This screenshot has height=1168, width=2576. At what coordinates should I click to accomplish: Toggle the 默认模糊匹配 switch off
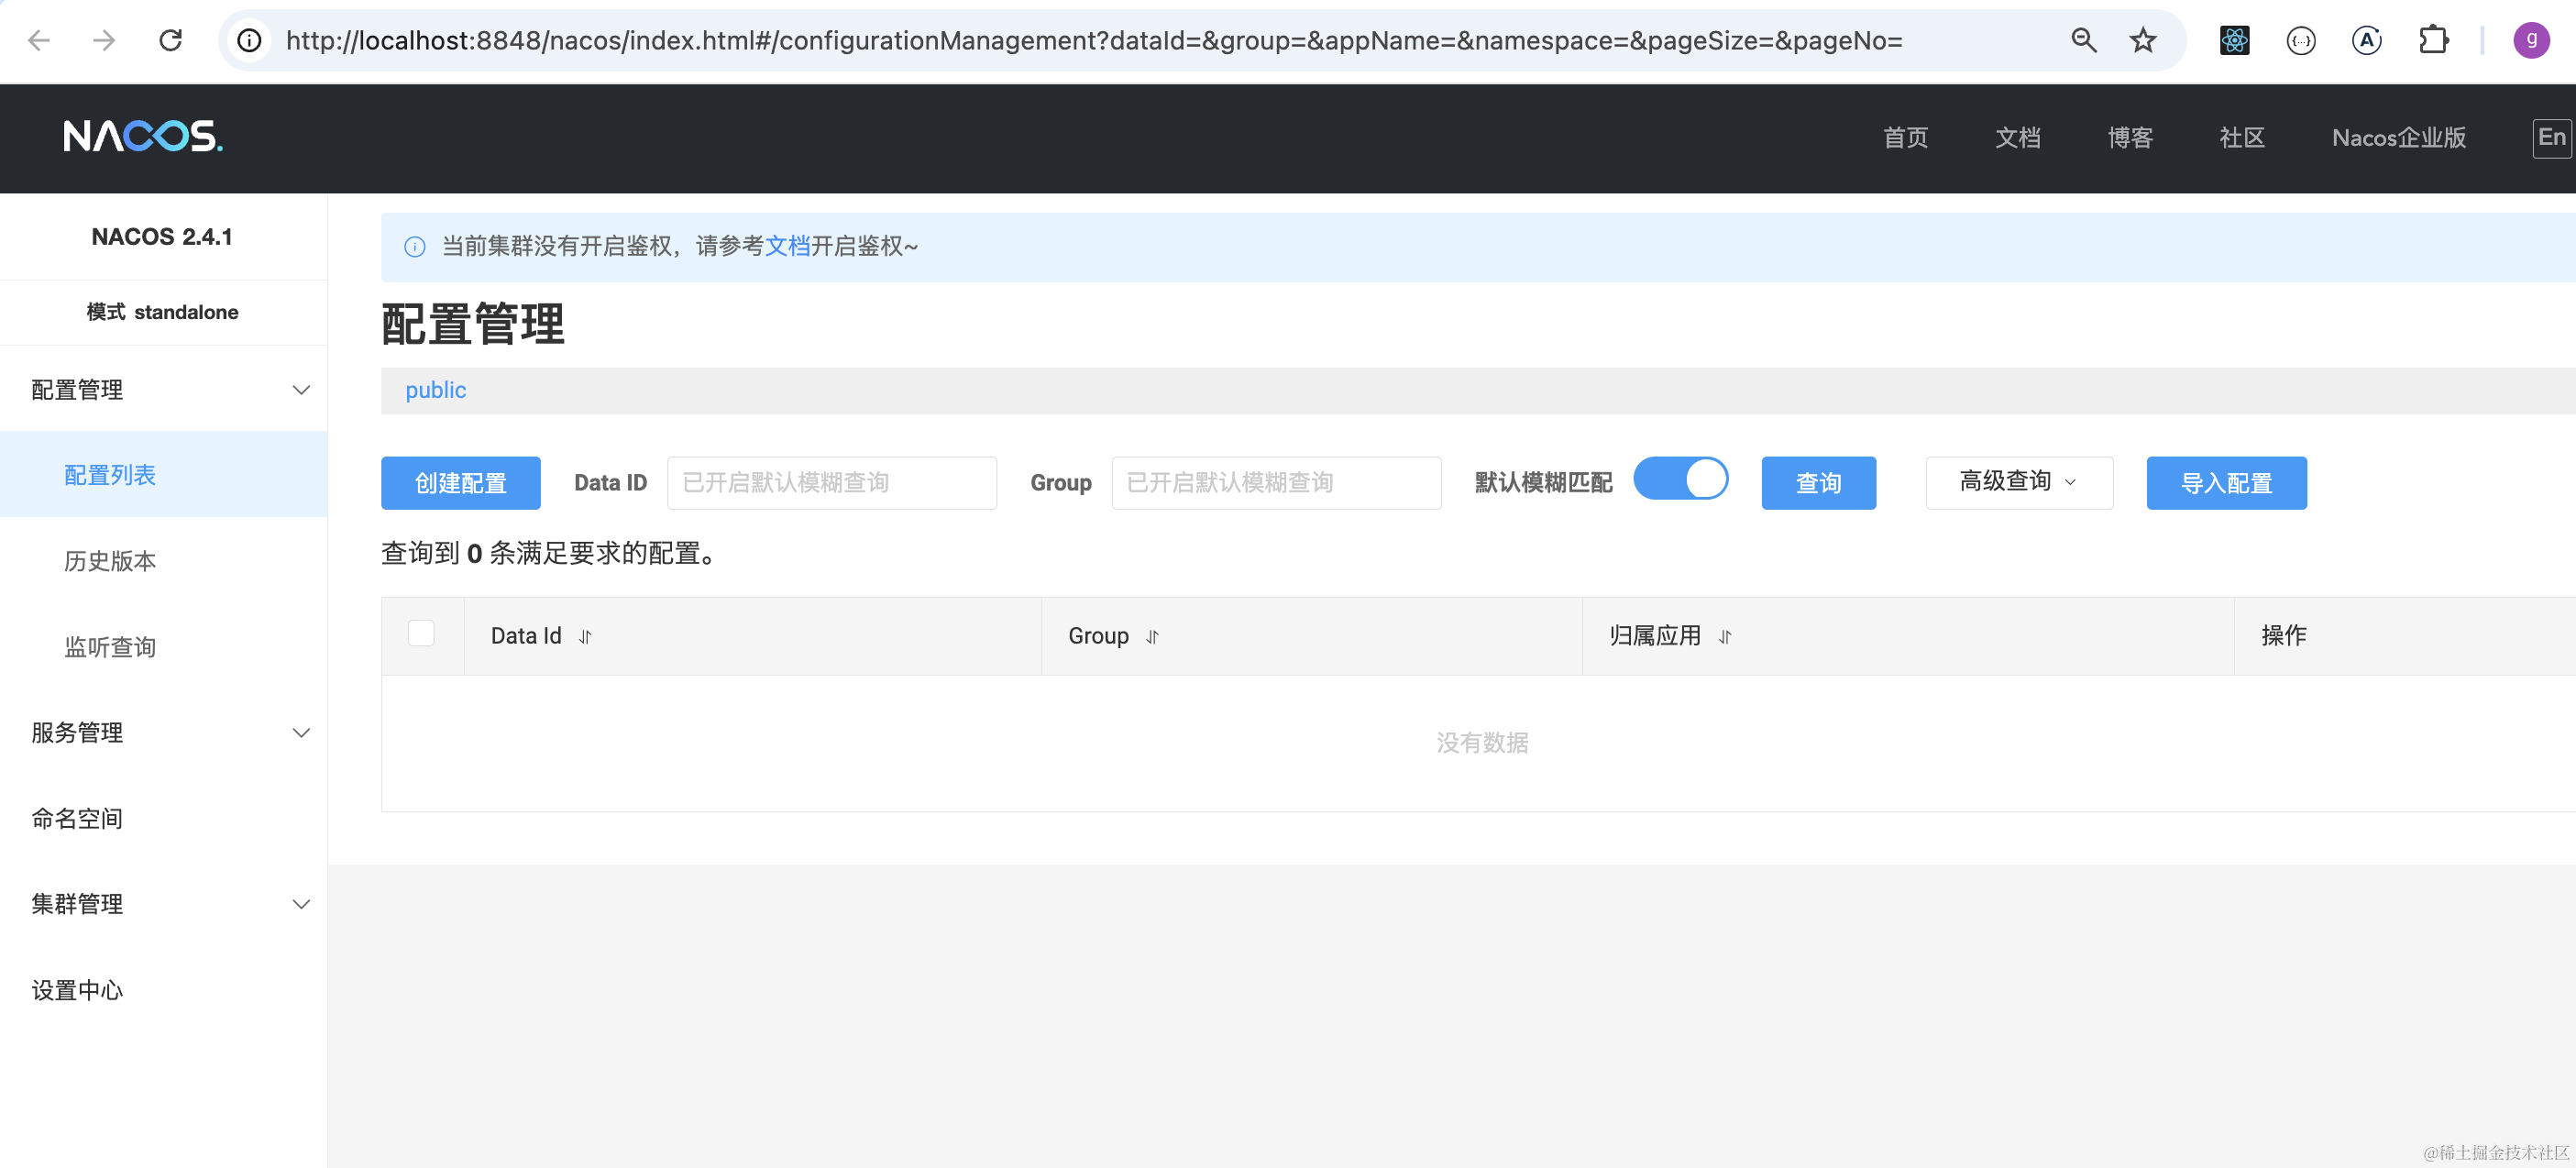[1681, 479]
